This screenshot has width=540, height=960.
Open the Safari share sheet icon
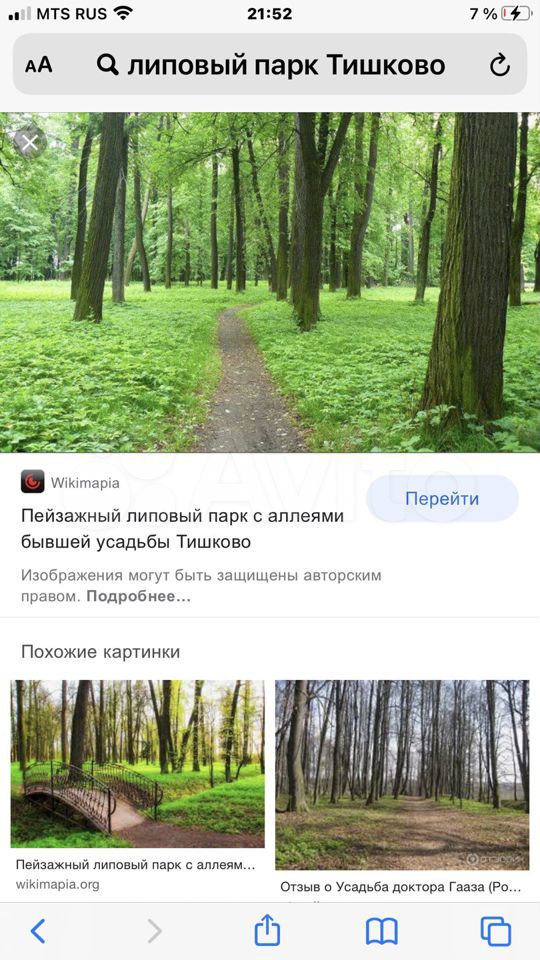pos(268,930)
